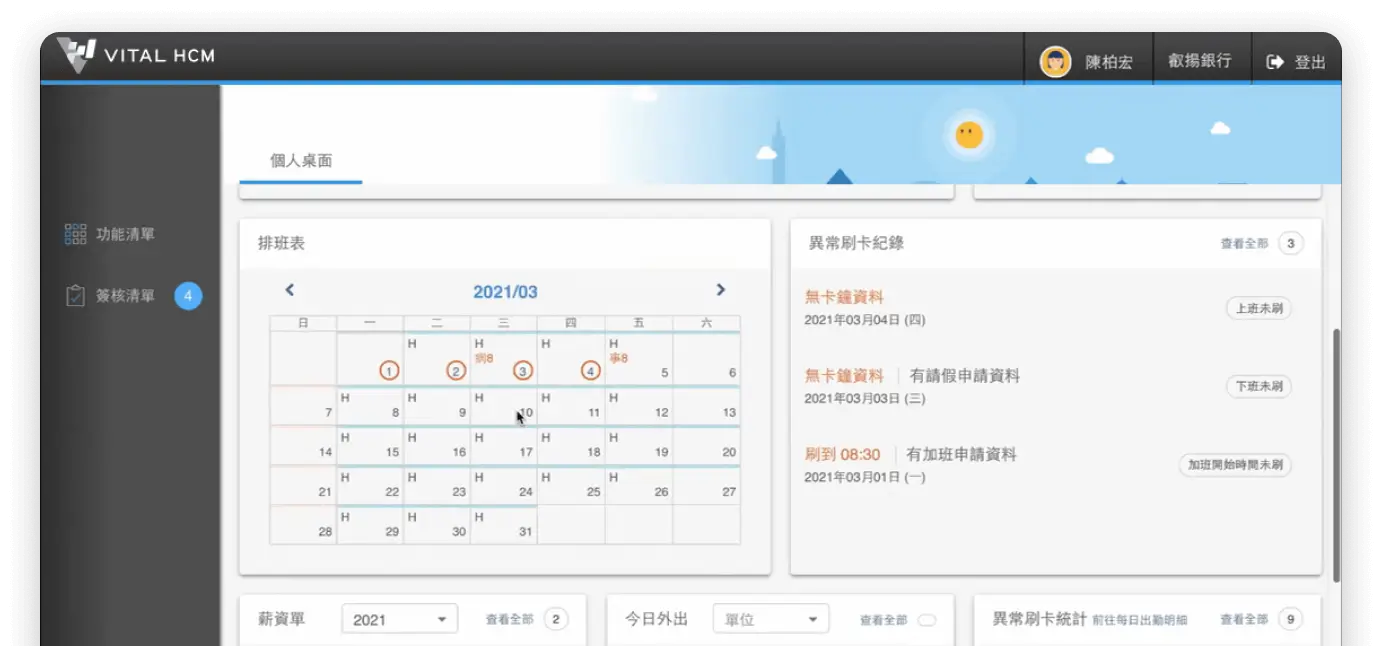
Task: Open the 單位 dropdown in 今日外出
Action: point(771,619)
